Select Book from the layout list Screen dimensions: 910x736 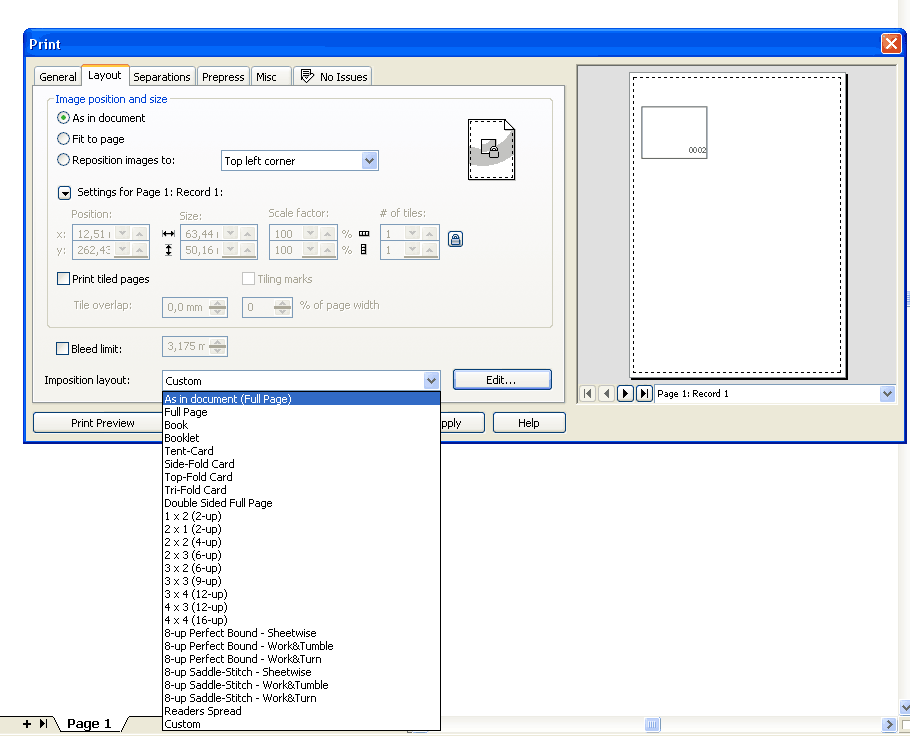[301, 425]
